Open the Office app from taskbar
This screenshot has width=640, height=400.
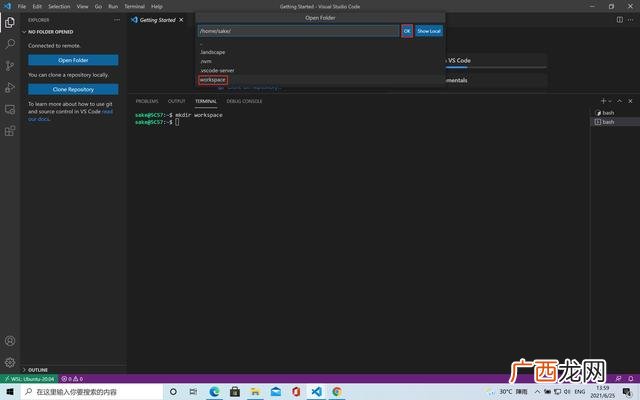296,392
